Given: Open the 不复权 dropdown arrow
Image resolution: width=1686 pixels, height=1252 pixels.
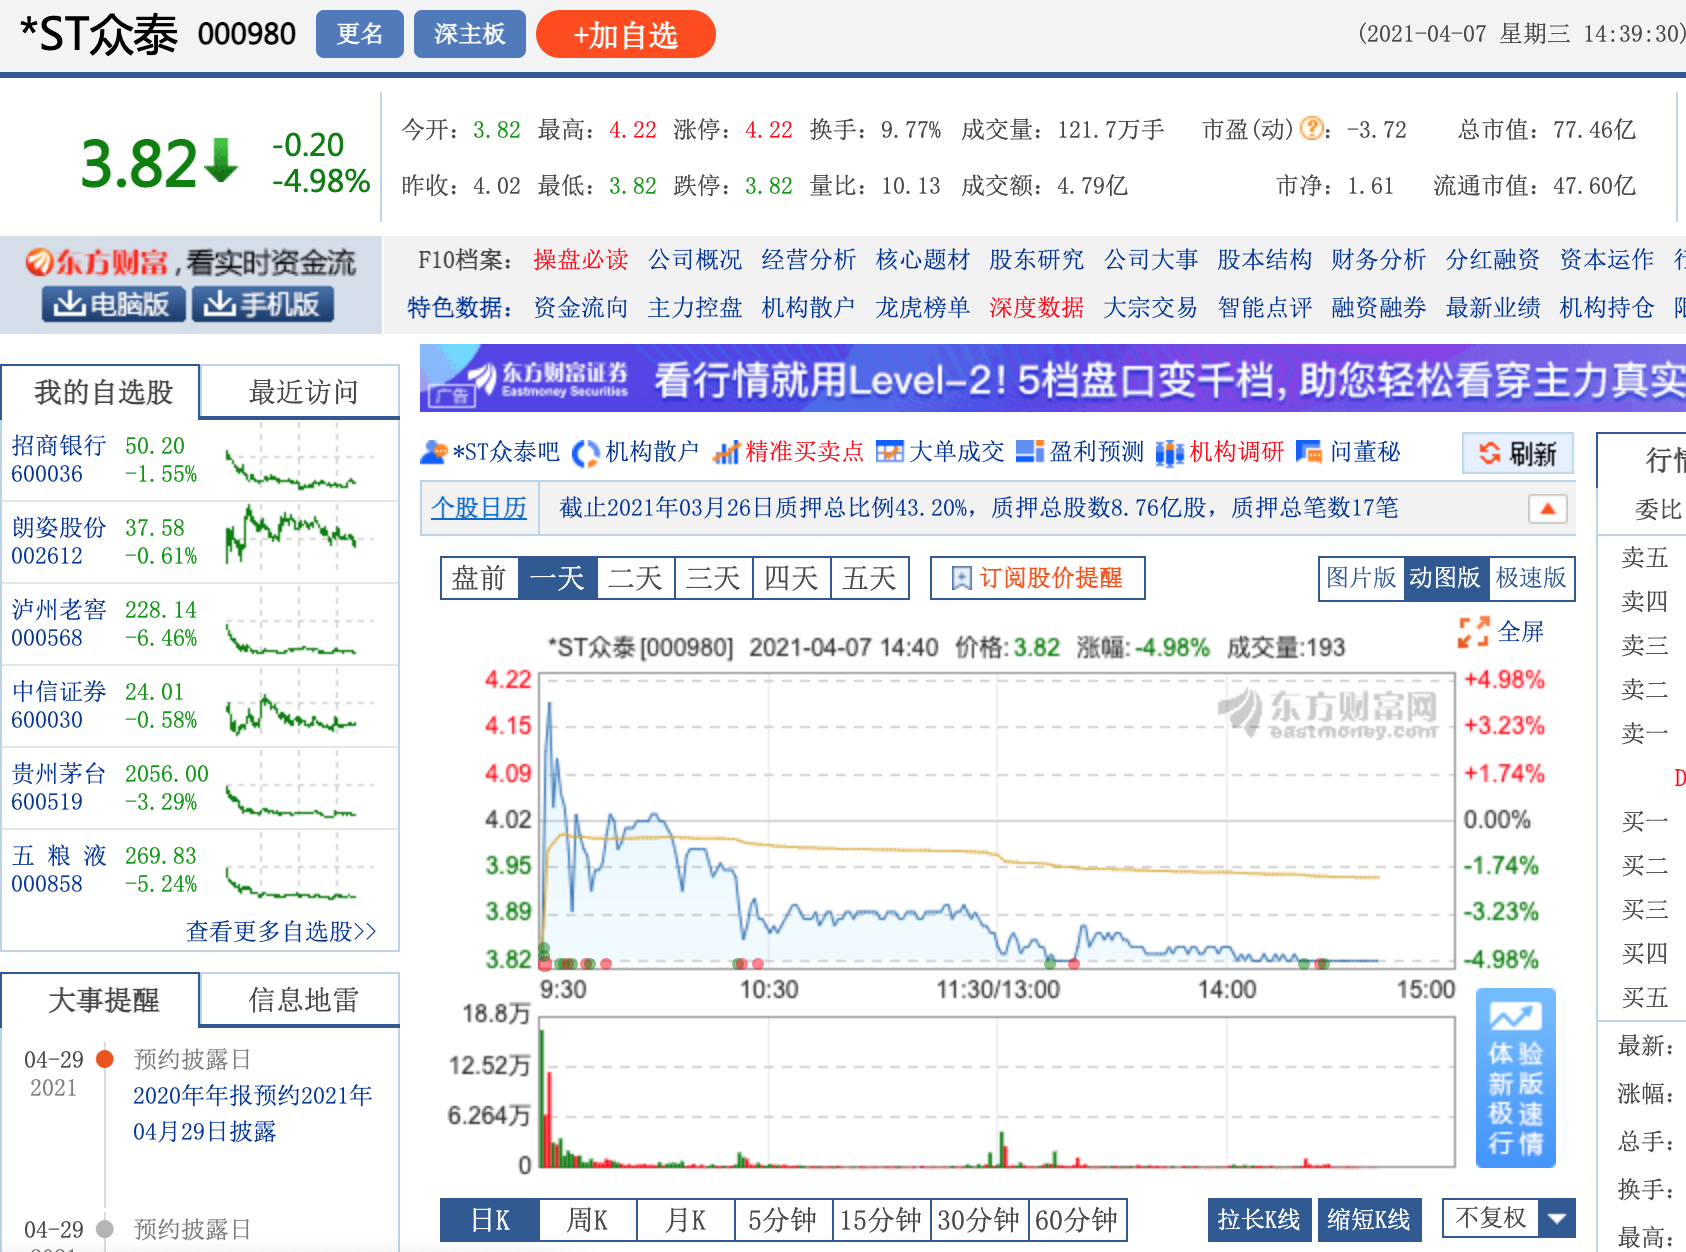Looking at the screenshot, I should click(1556, 1218).
